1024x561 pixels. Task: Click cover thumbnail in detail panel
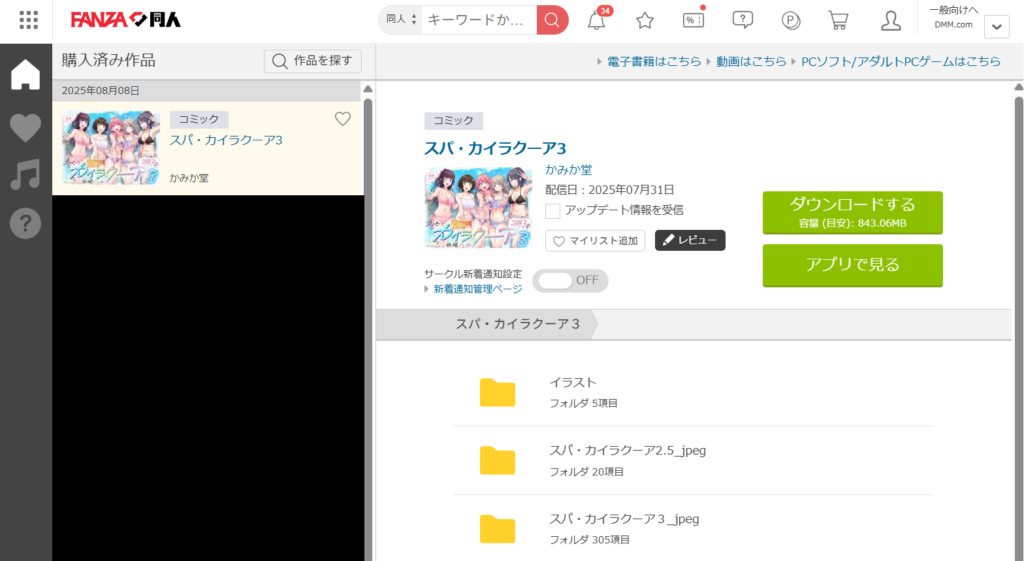point(478,207)
